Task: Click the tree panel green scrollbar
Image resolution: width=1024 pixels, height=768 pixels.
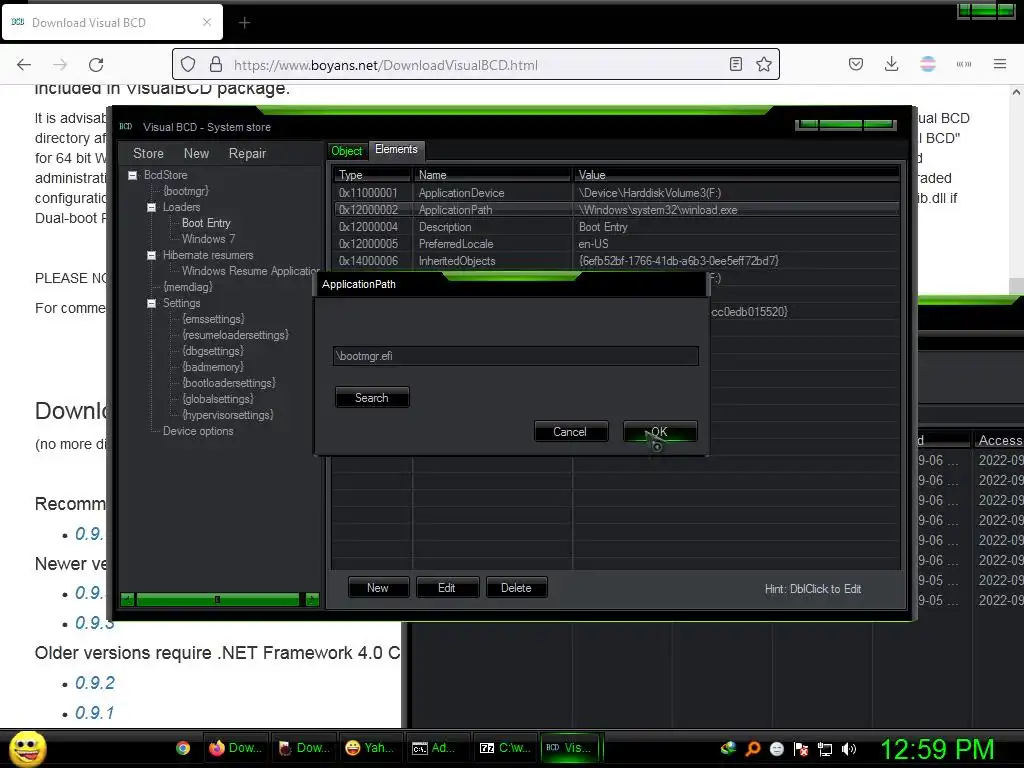Action: [218, 599]
